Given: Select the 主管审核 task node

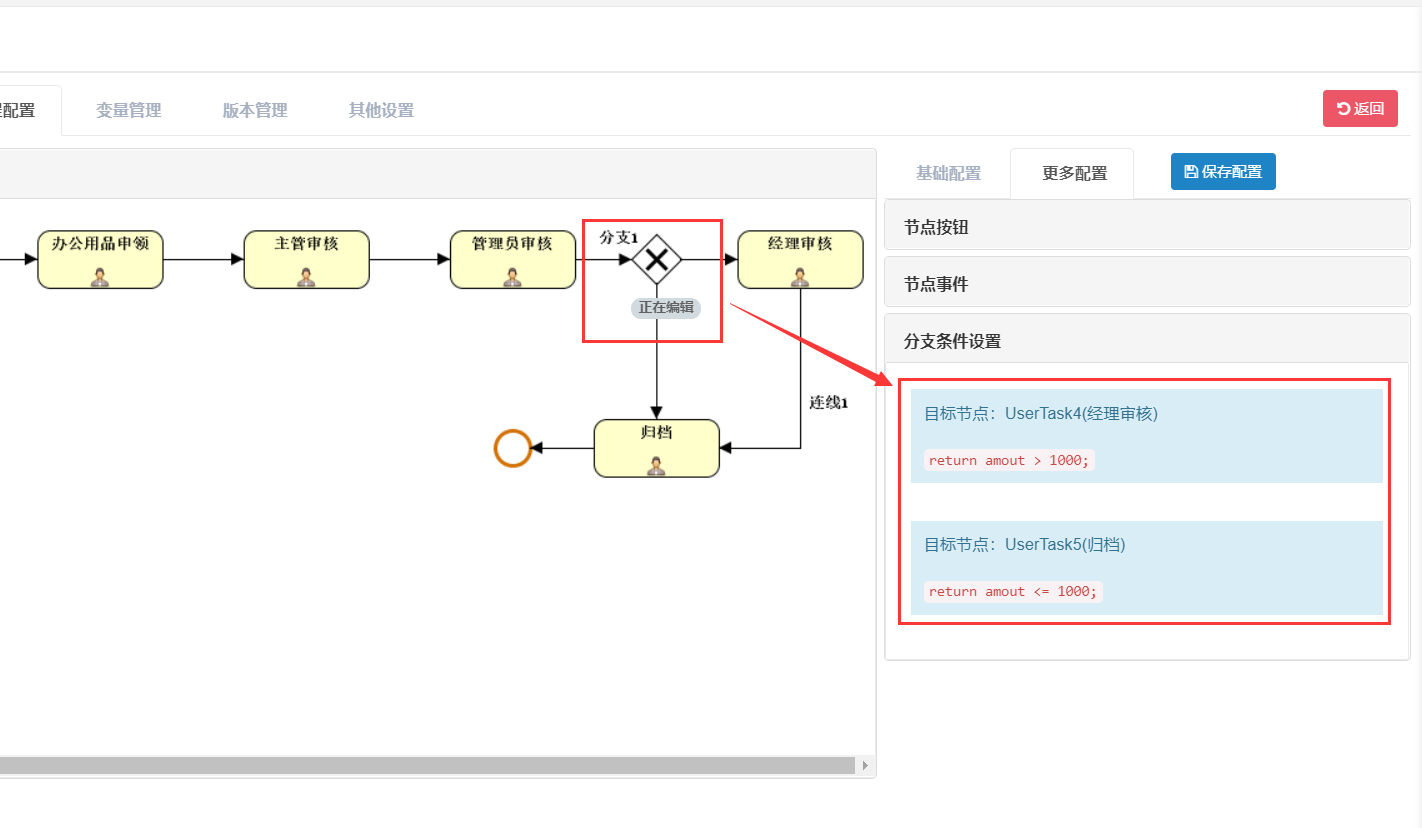Looking at the screenshot, I should tap(306, 260).
